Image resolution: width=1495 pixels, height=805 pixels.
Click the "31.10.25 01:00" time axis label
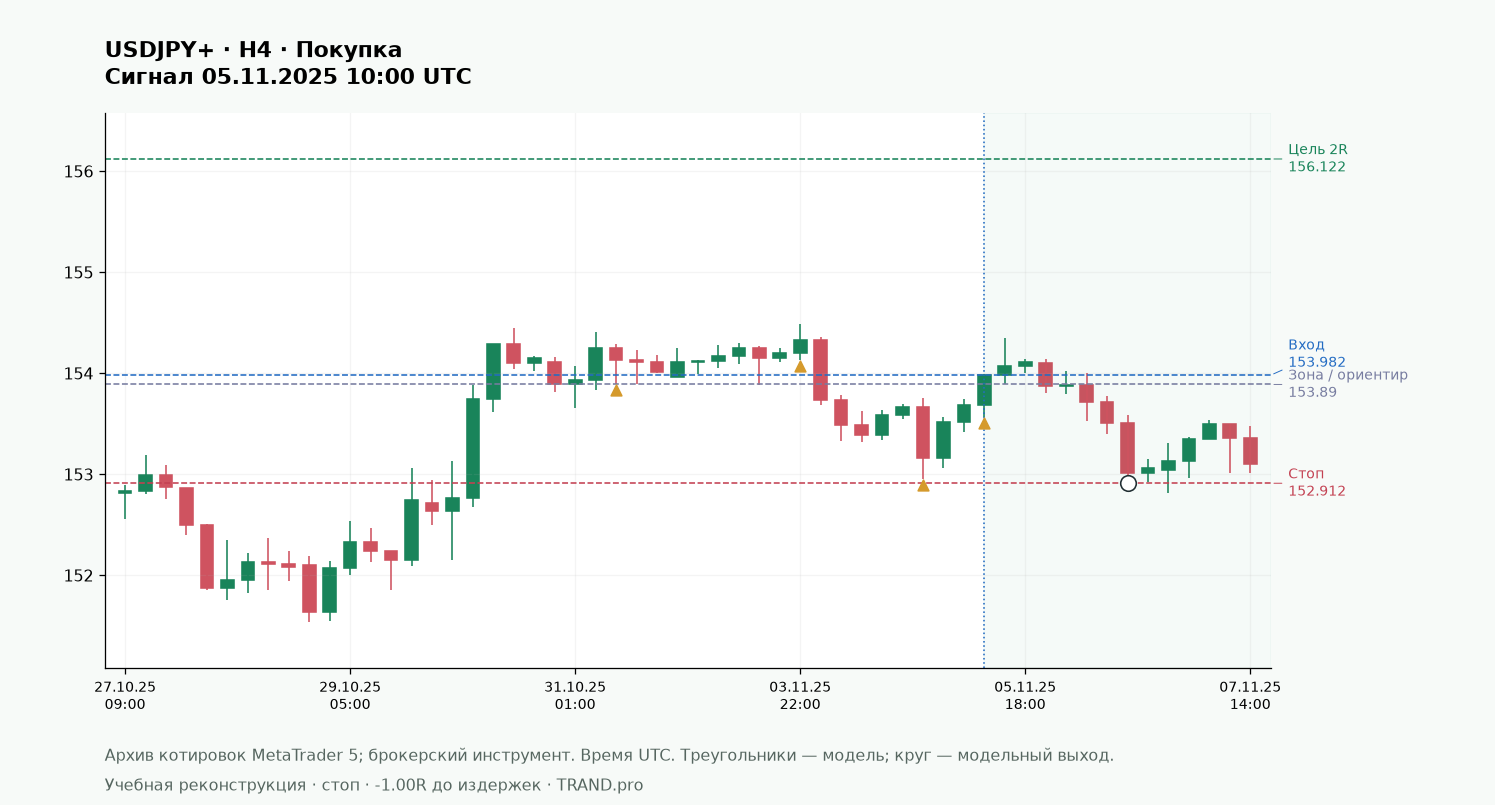click(x=575, y=696)
